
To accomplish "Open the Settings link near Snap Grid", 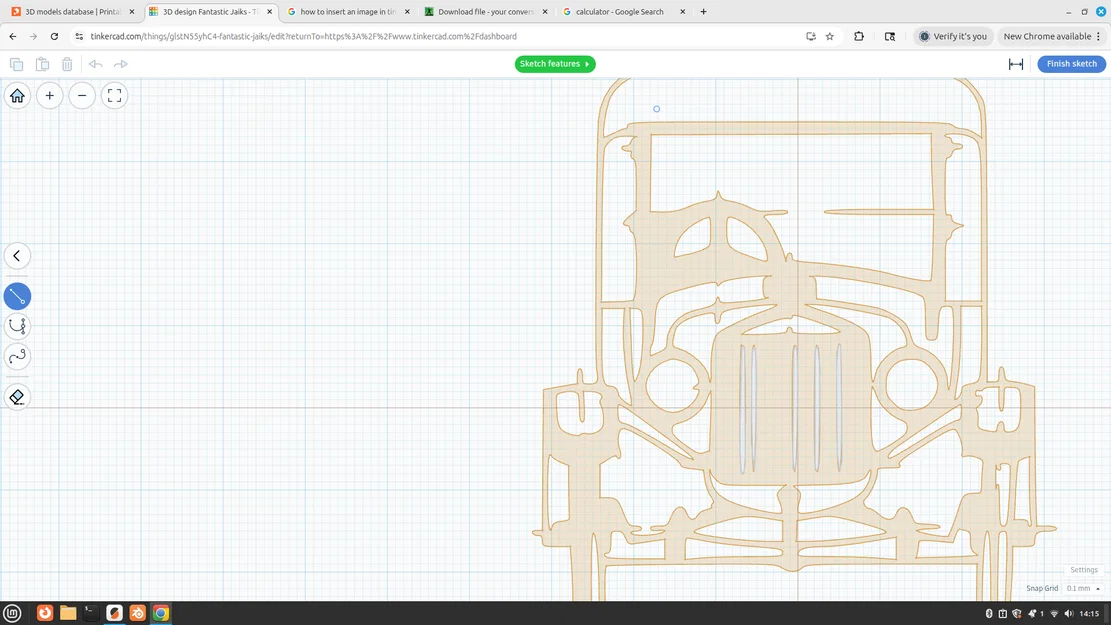I will pos(1083,570).
